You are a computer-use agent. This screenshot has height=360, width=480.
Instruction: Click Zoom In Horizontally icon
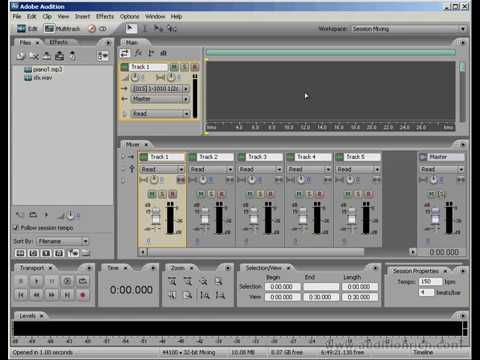(x=172, y=282)
